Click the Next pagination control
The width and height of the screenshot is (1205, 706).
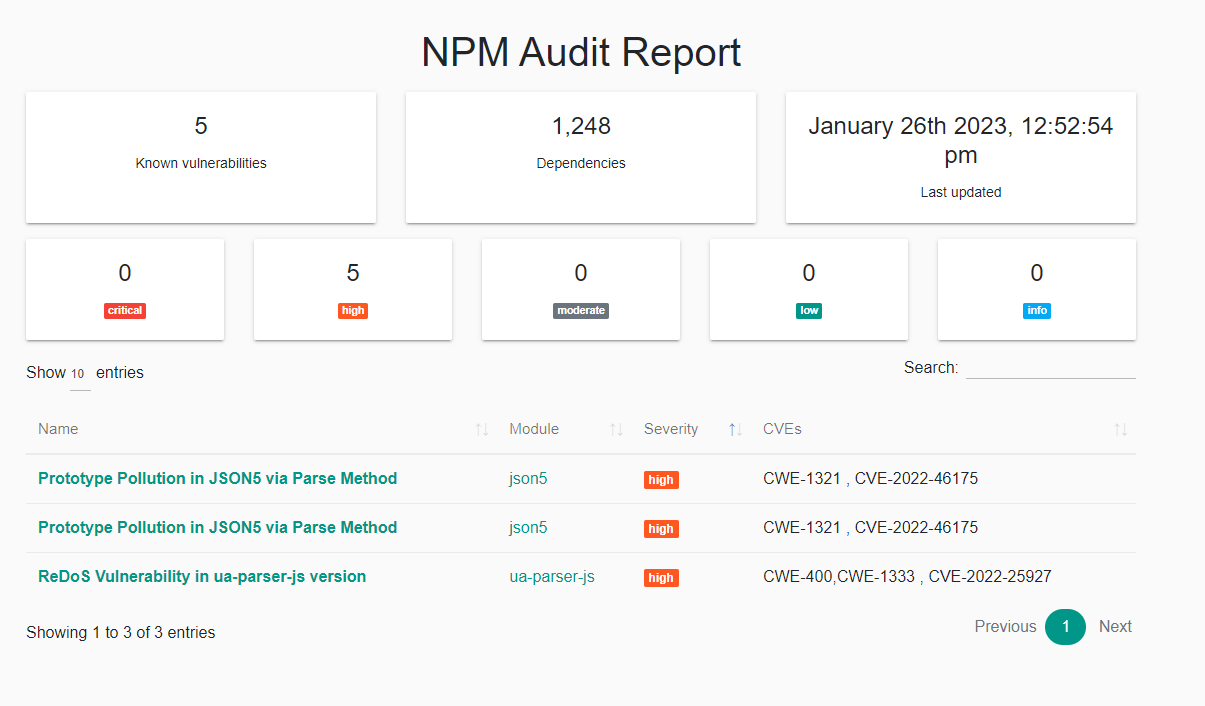(x=1115, y=626)
